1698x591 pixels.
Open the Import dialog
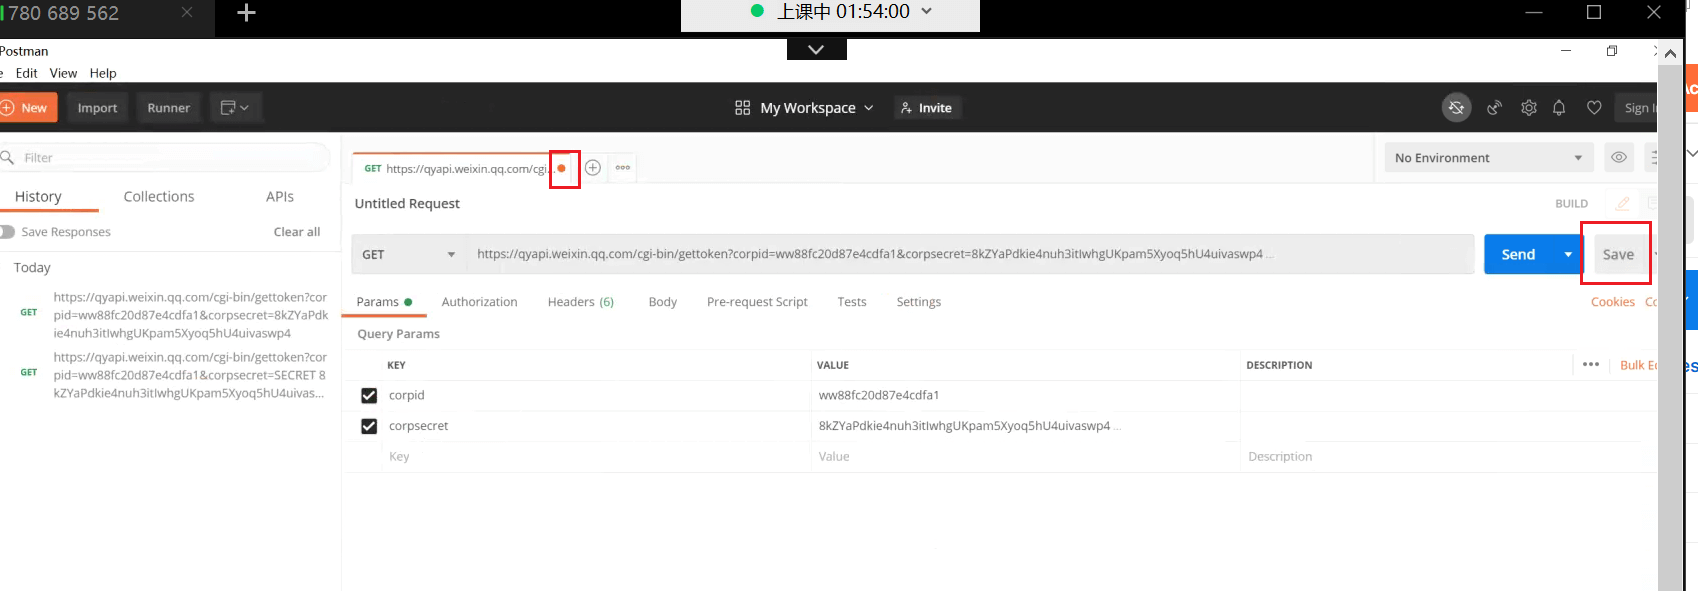97,108
